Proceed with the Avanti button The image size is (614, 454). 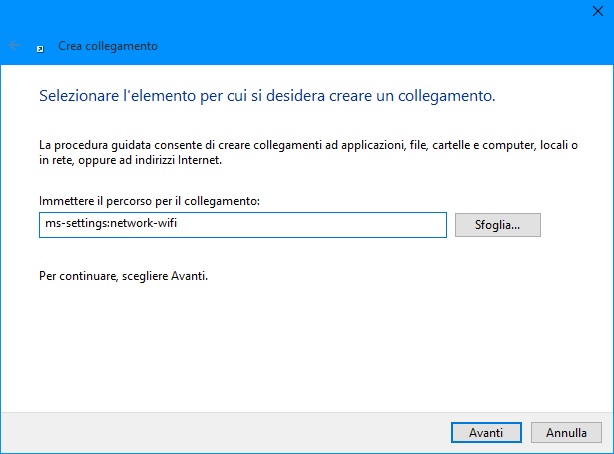[485, 433]
